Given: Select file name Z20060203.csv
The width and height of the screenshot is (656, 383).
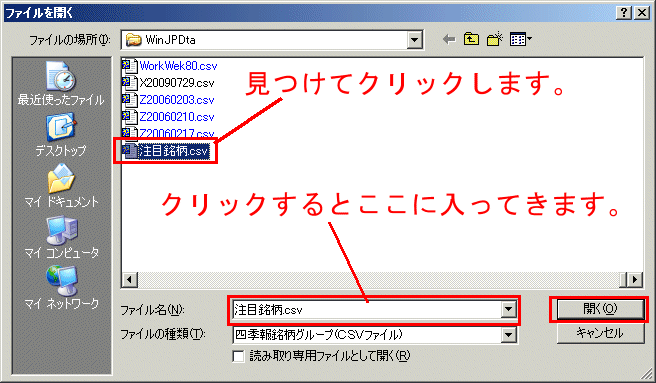Looking at the screenshot, I should point(177,100).
